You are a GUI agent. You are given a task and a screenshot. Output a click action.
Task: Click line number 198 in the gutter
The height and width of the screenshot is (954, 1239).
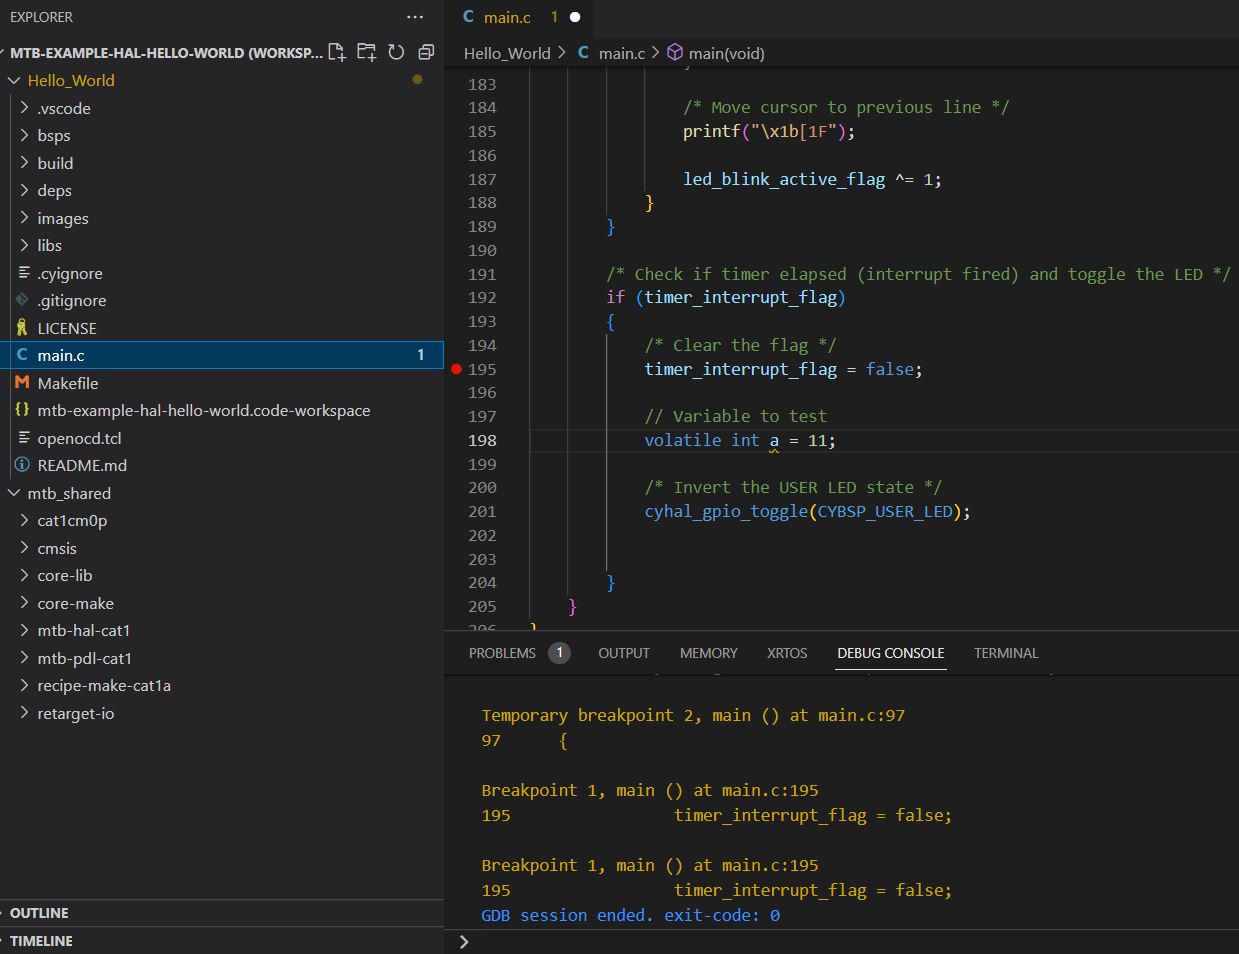tap(482, 440)
